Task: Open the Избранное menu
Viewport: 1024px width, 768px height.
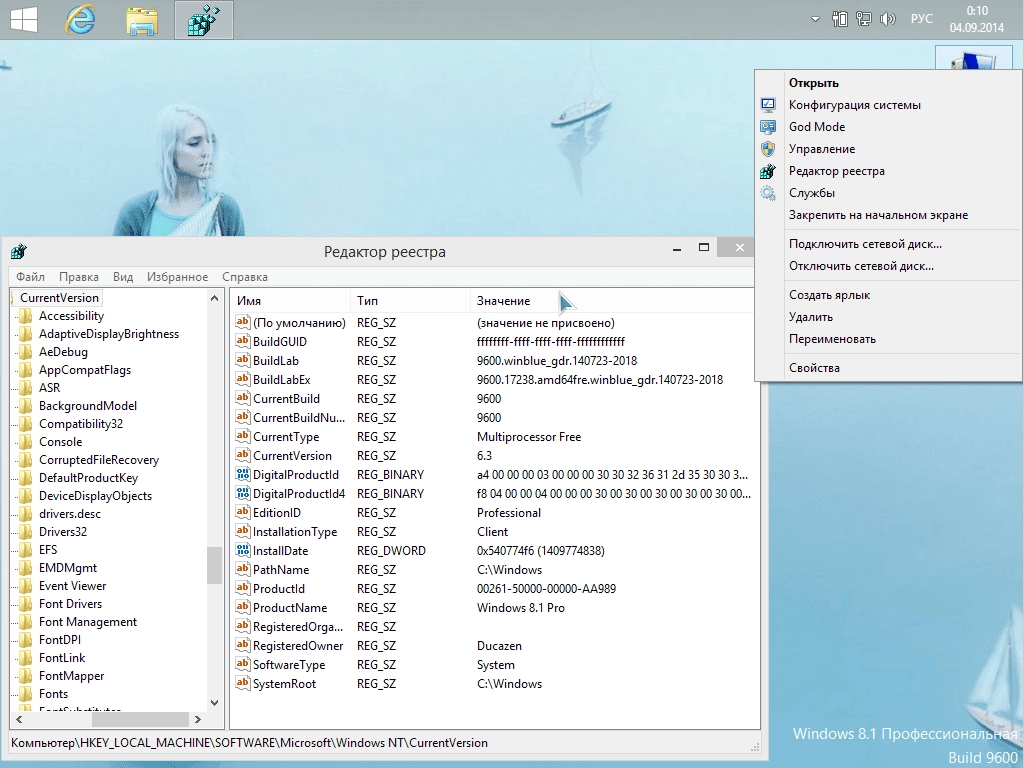Action: (177, 277)
